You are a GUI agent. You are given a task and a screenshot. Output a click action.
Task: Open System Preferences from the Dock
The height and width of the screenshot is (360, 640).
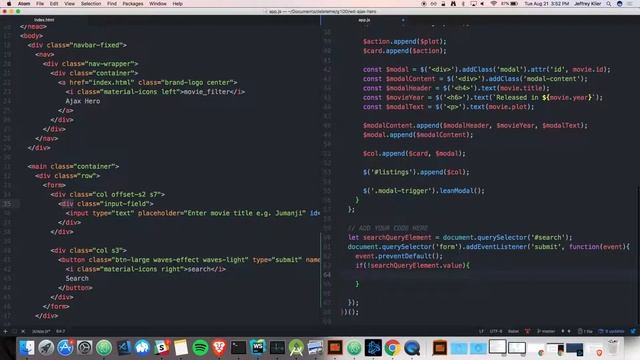tap(84, 348)
